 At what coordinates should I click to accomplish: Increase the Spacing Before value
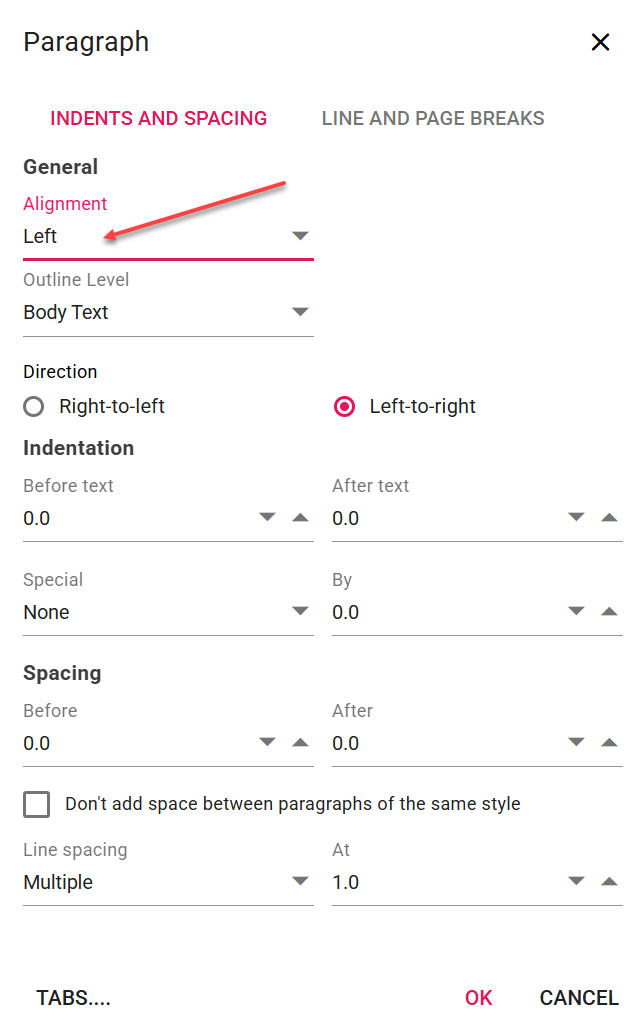click(x=300, y=743)
